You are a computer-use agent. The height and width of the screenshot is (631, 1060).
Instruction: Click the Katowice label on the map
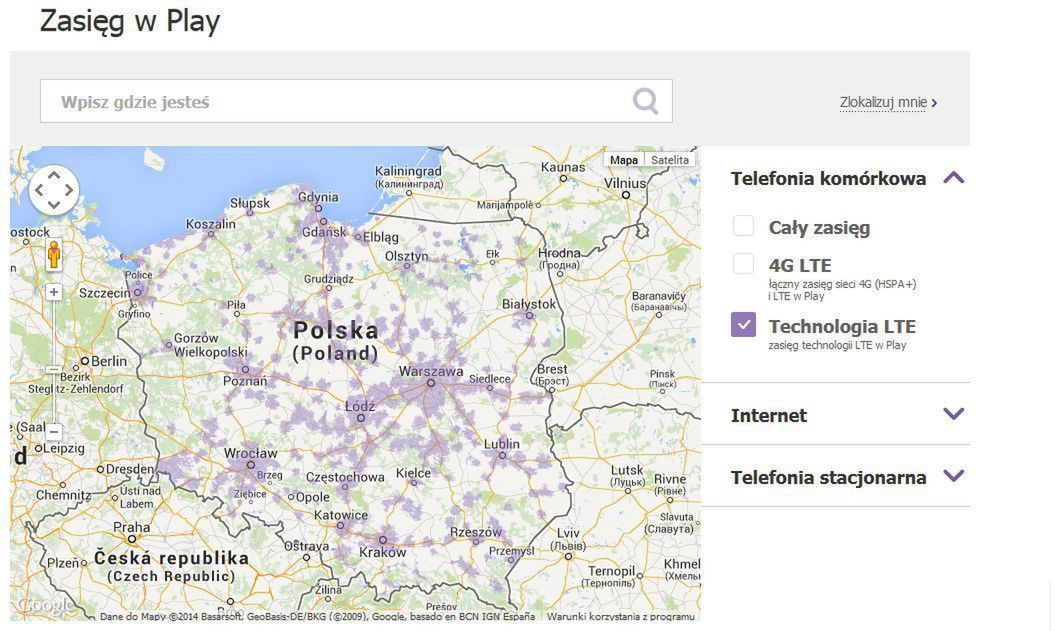pos(341,515)
